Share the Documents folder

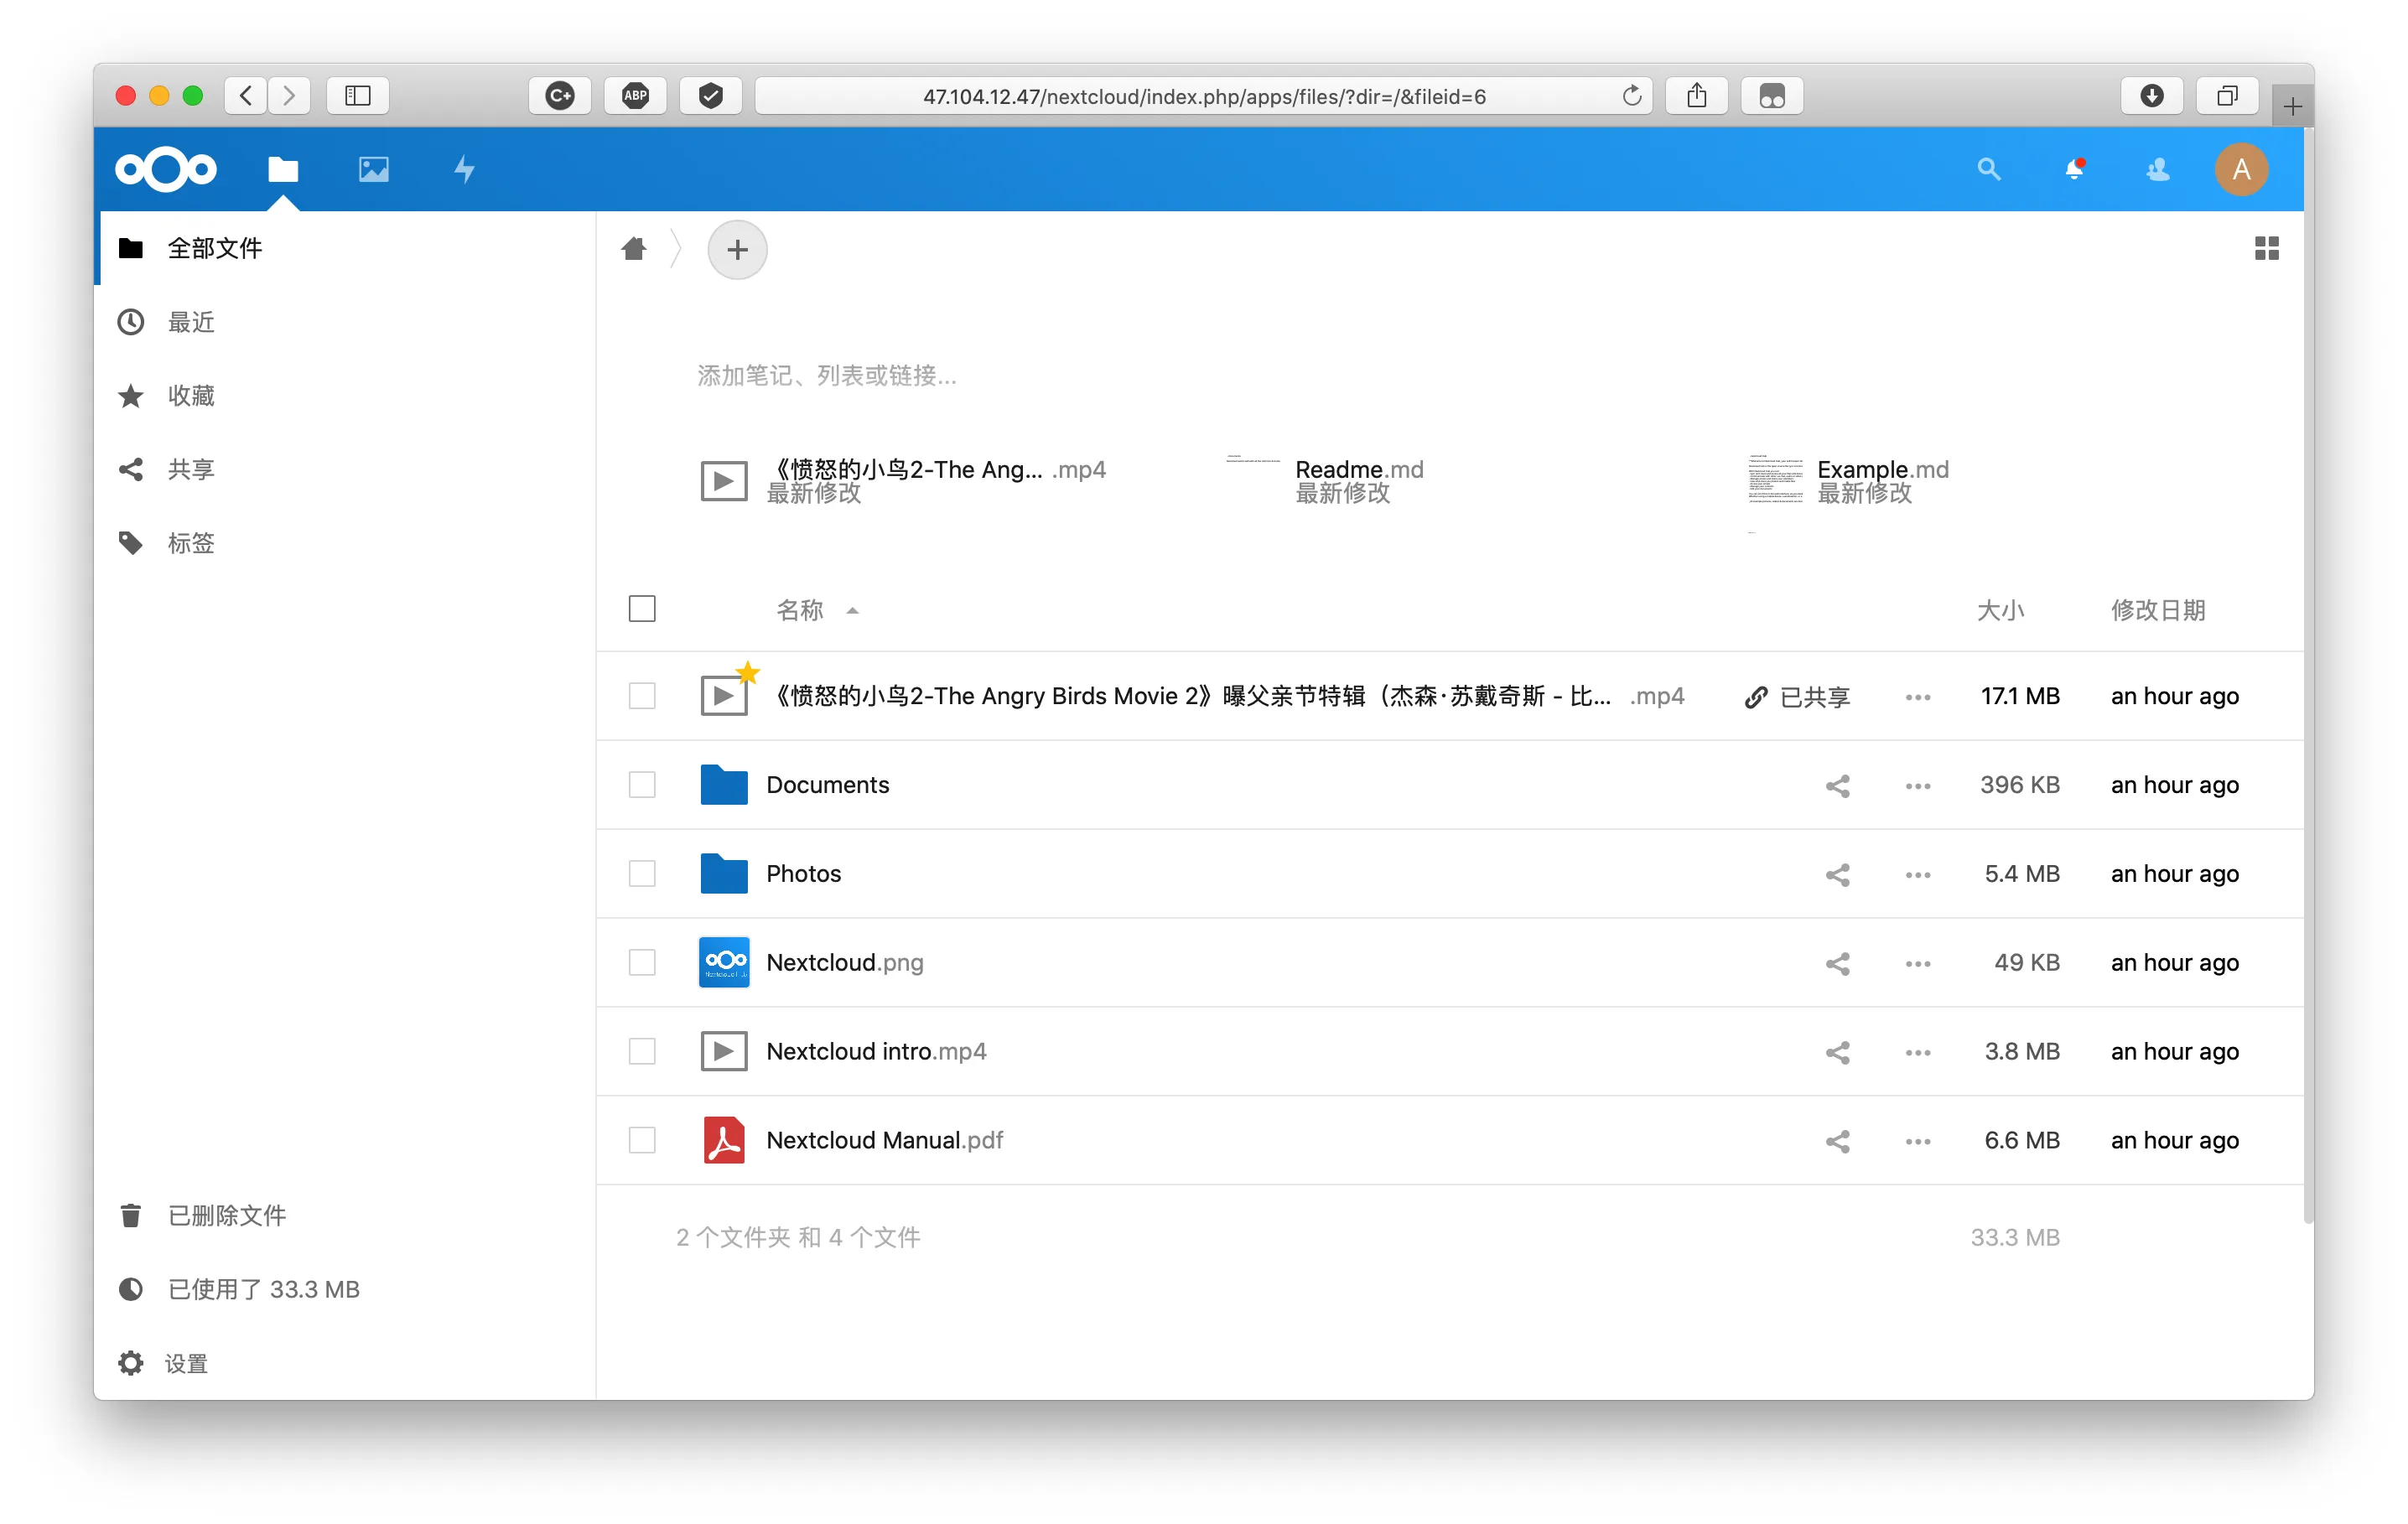tap(1837, 786)
